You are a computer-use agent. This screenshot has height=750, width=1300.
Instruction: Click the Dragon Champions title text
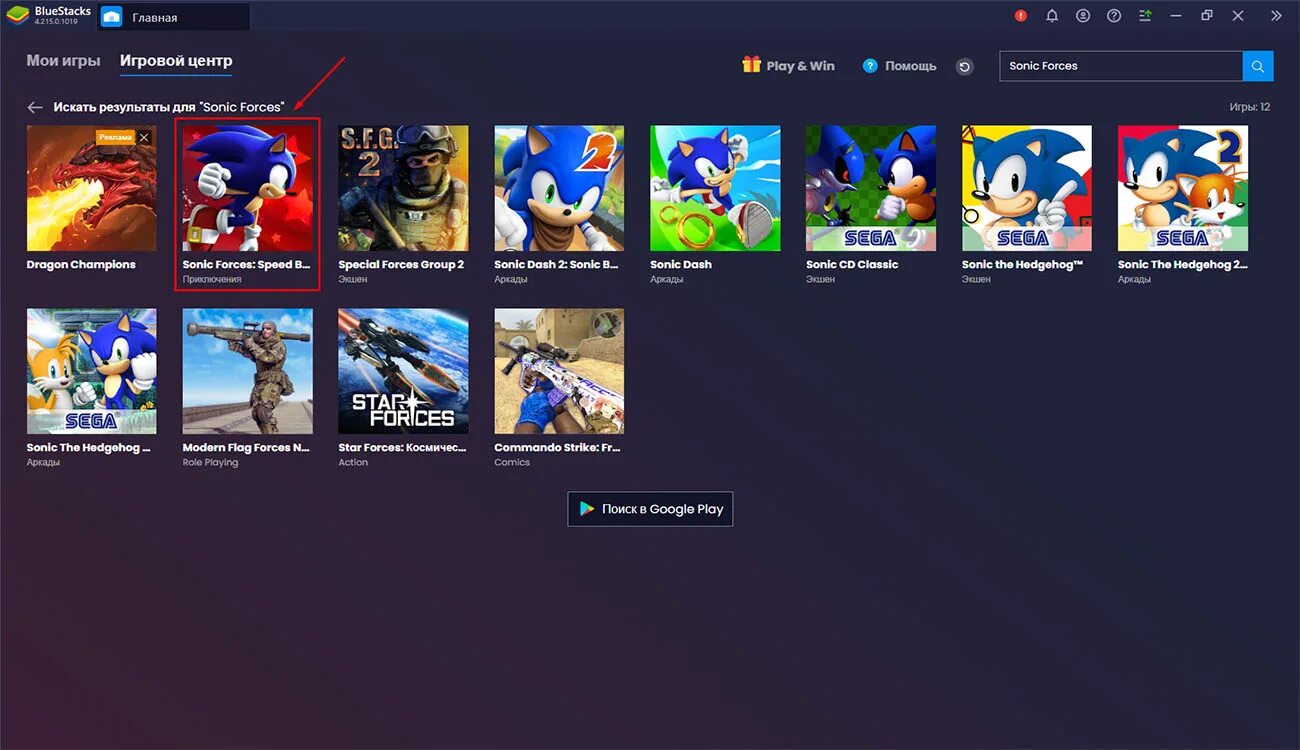[x=81, y=265]
